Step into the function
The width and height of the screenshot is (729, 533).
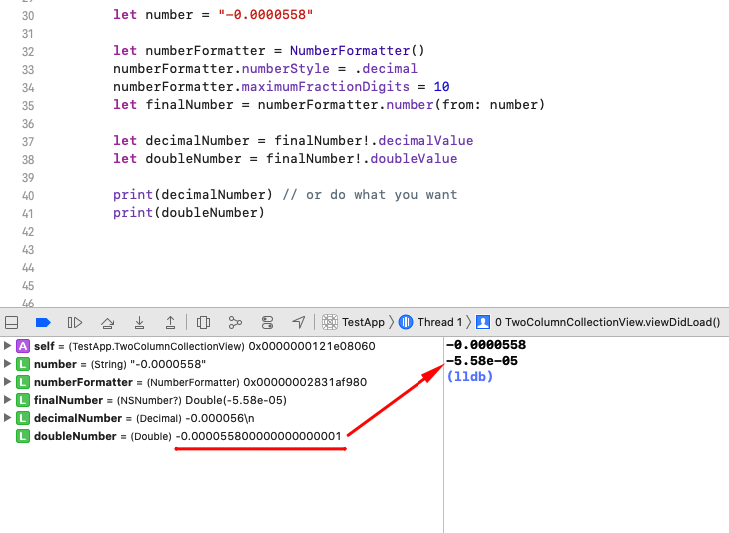tap(139, 322)
